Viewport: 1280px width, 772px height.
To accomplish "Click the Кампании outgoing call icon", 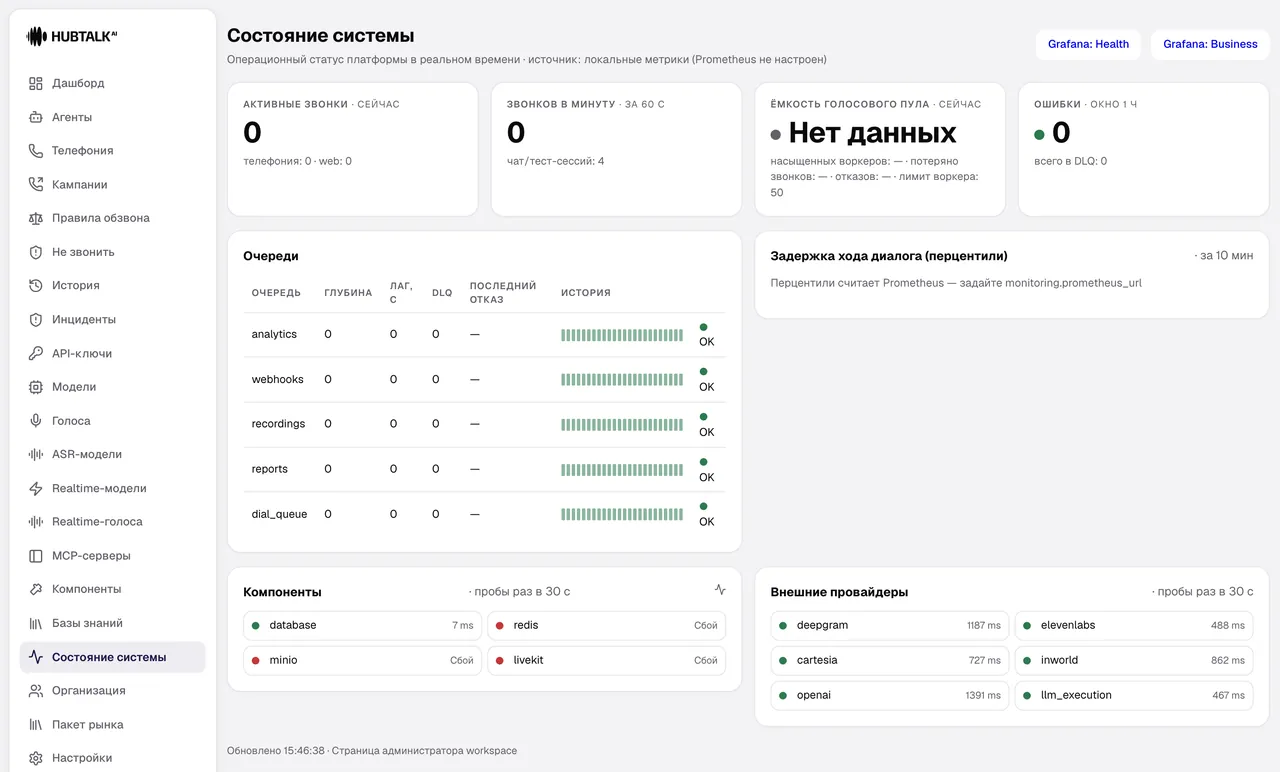I will click(x=36, y=185).
